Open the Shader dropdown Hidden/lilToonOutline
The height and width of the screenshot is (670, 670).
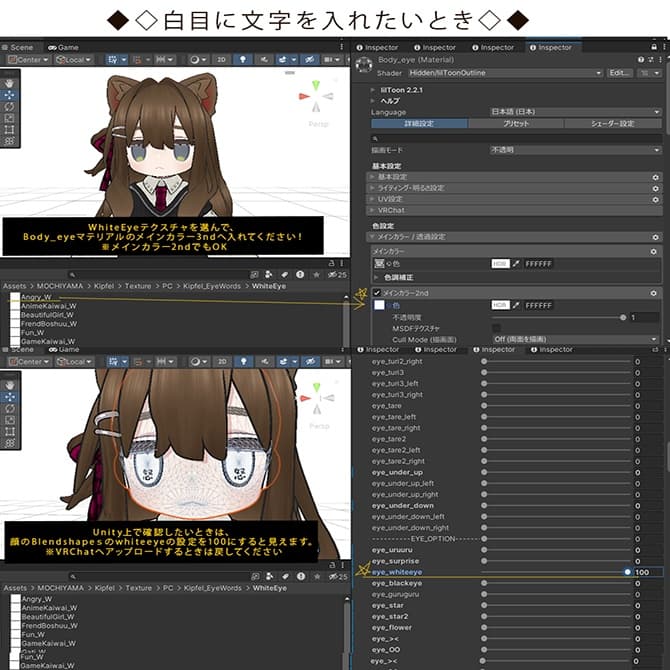coord(505,73)
